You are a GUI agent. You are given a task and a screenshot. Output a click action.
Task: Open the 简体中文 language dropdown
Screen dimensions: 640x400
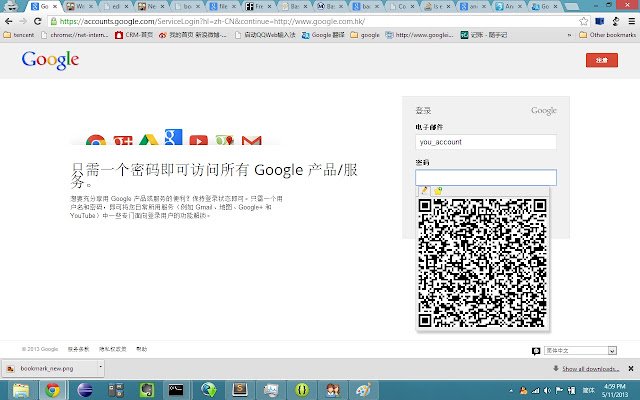pos(580,350)
